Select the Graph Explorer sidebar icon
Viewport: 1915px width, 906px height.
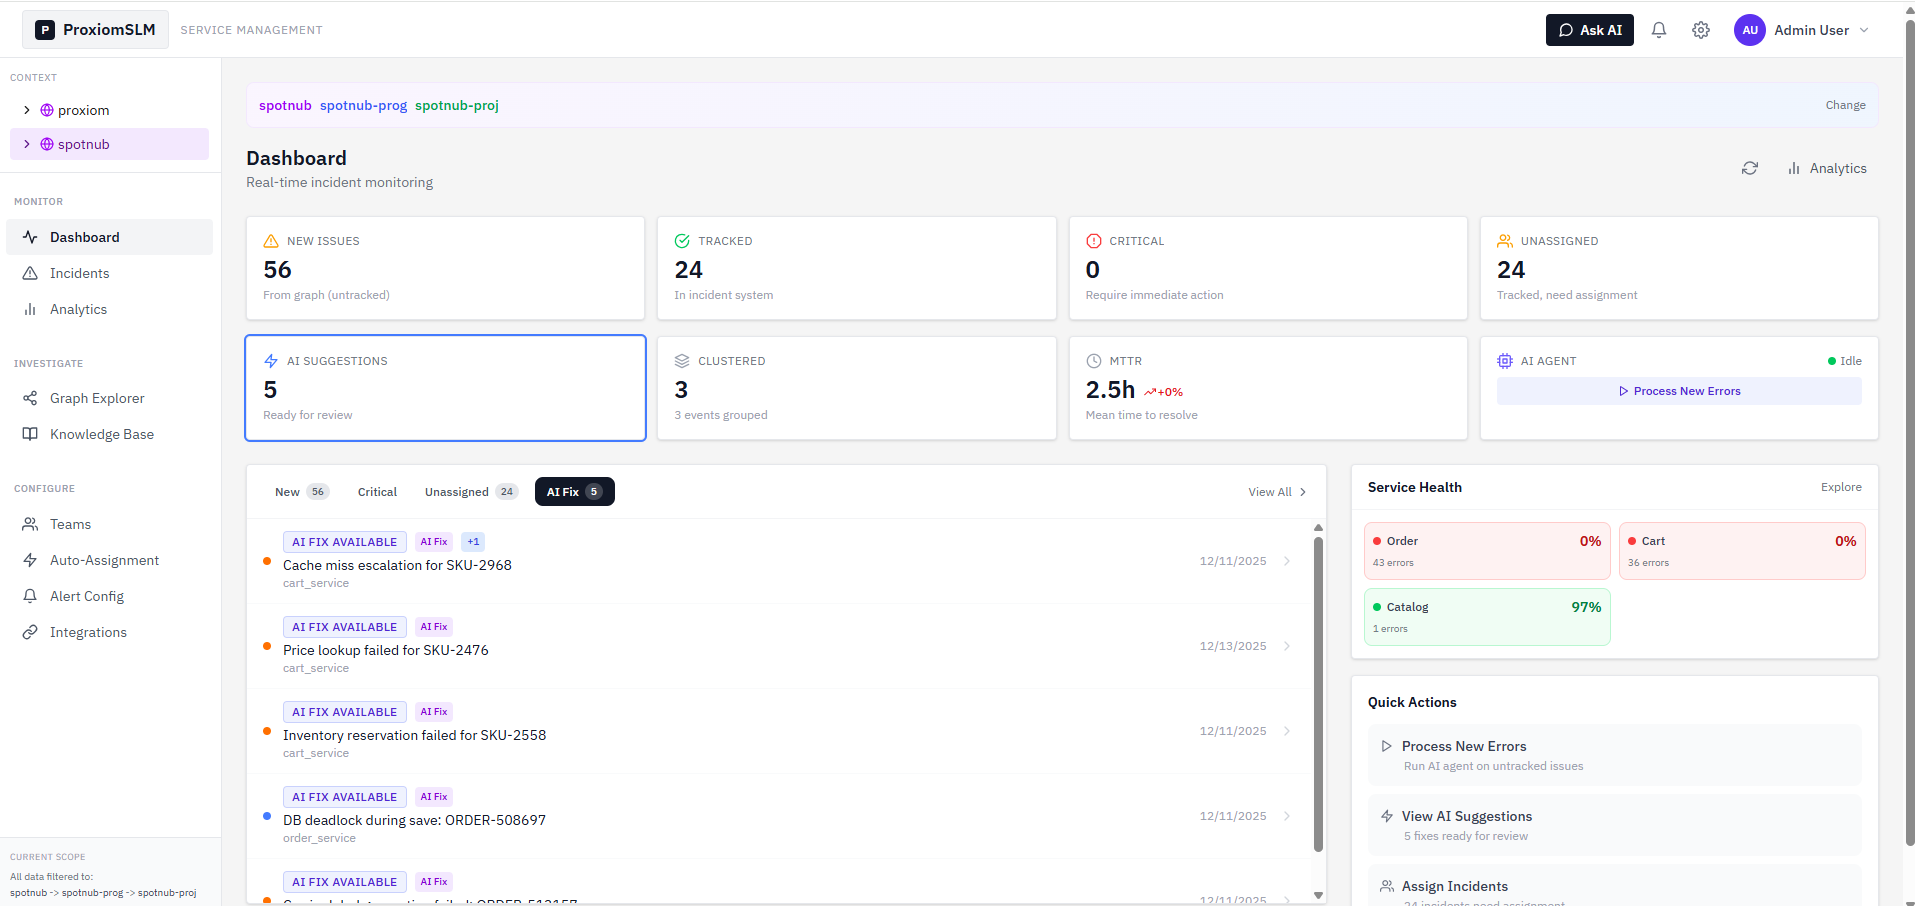30,398
